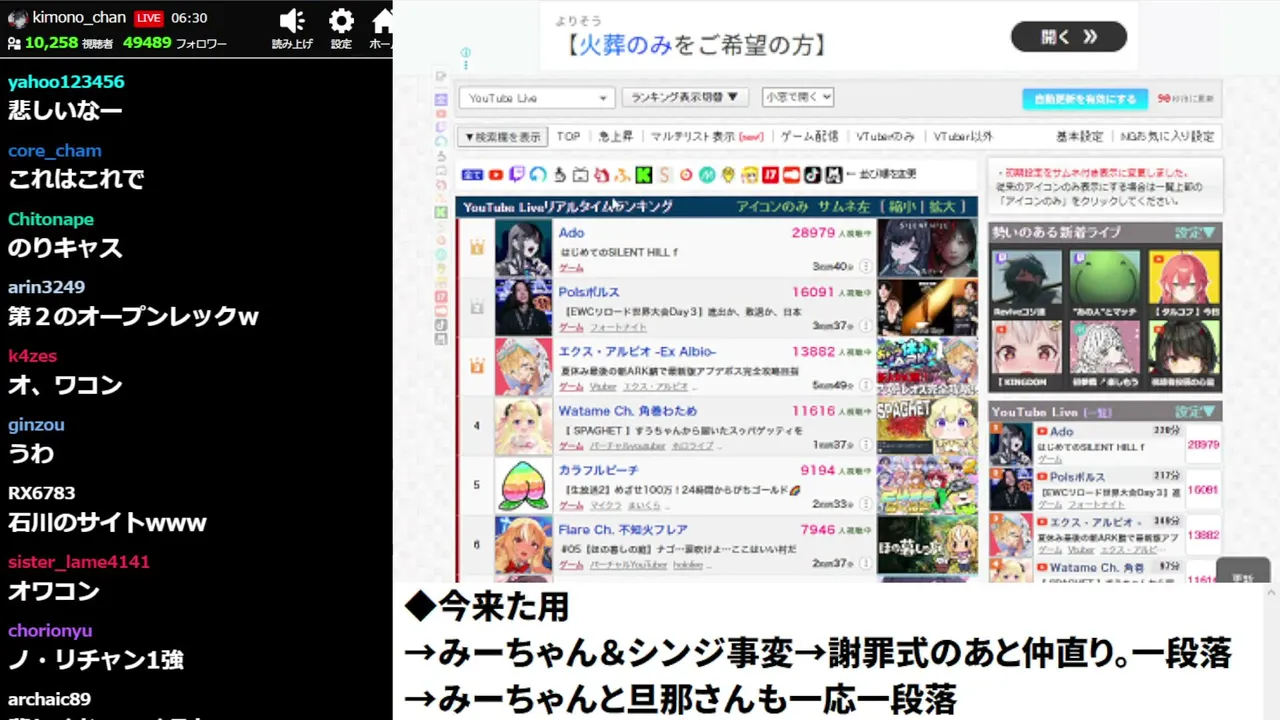Open エクス・アルビオ avatar thumbnail
This screenshot has width=1280, height=720.
(523, 367)
